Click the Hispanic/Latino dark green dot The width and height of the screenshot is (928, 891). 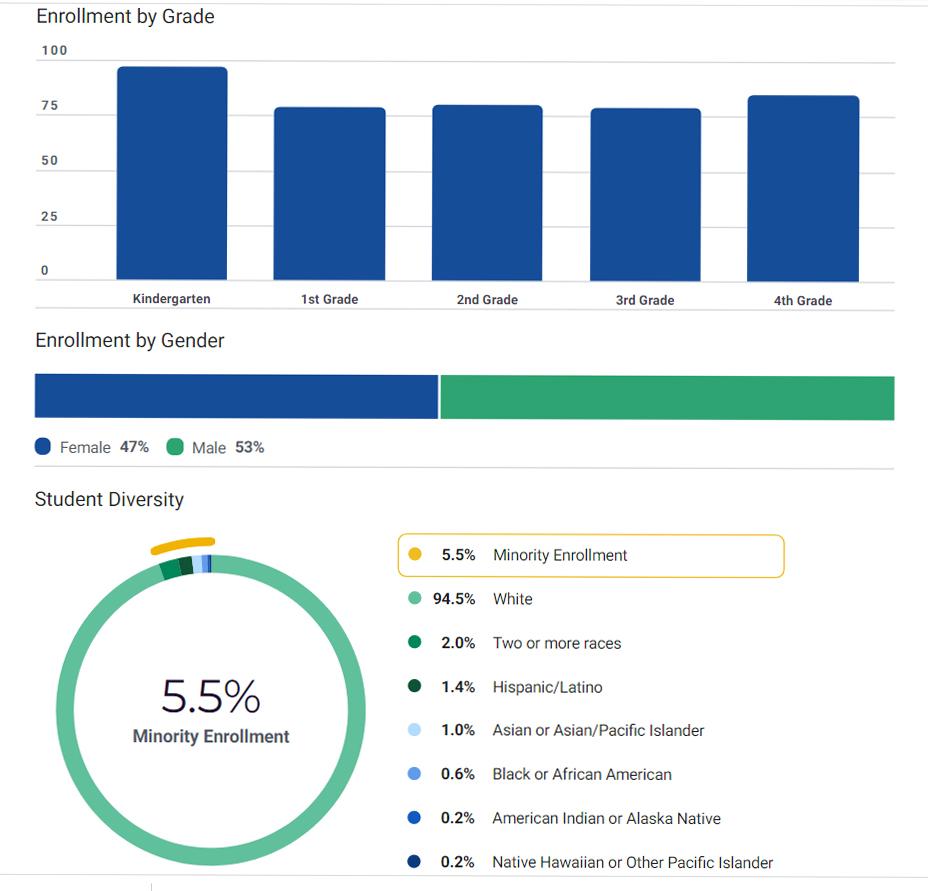point(415,687)
